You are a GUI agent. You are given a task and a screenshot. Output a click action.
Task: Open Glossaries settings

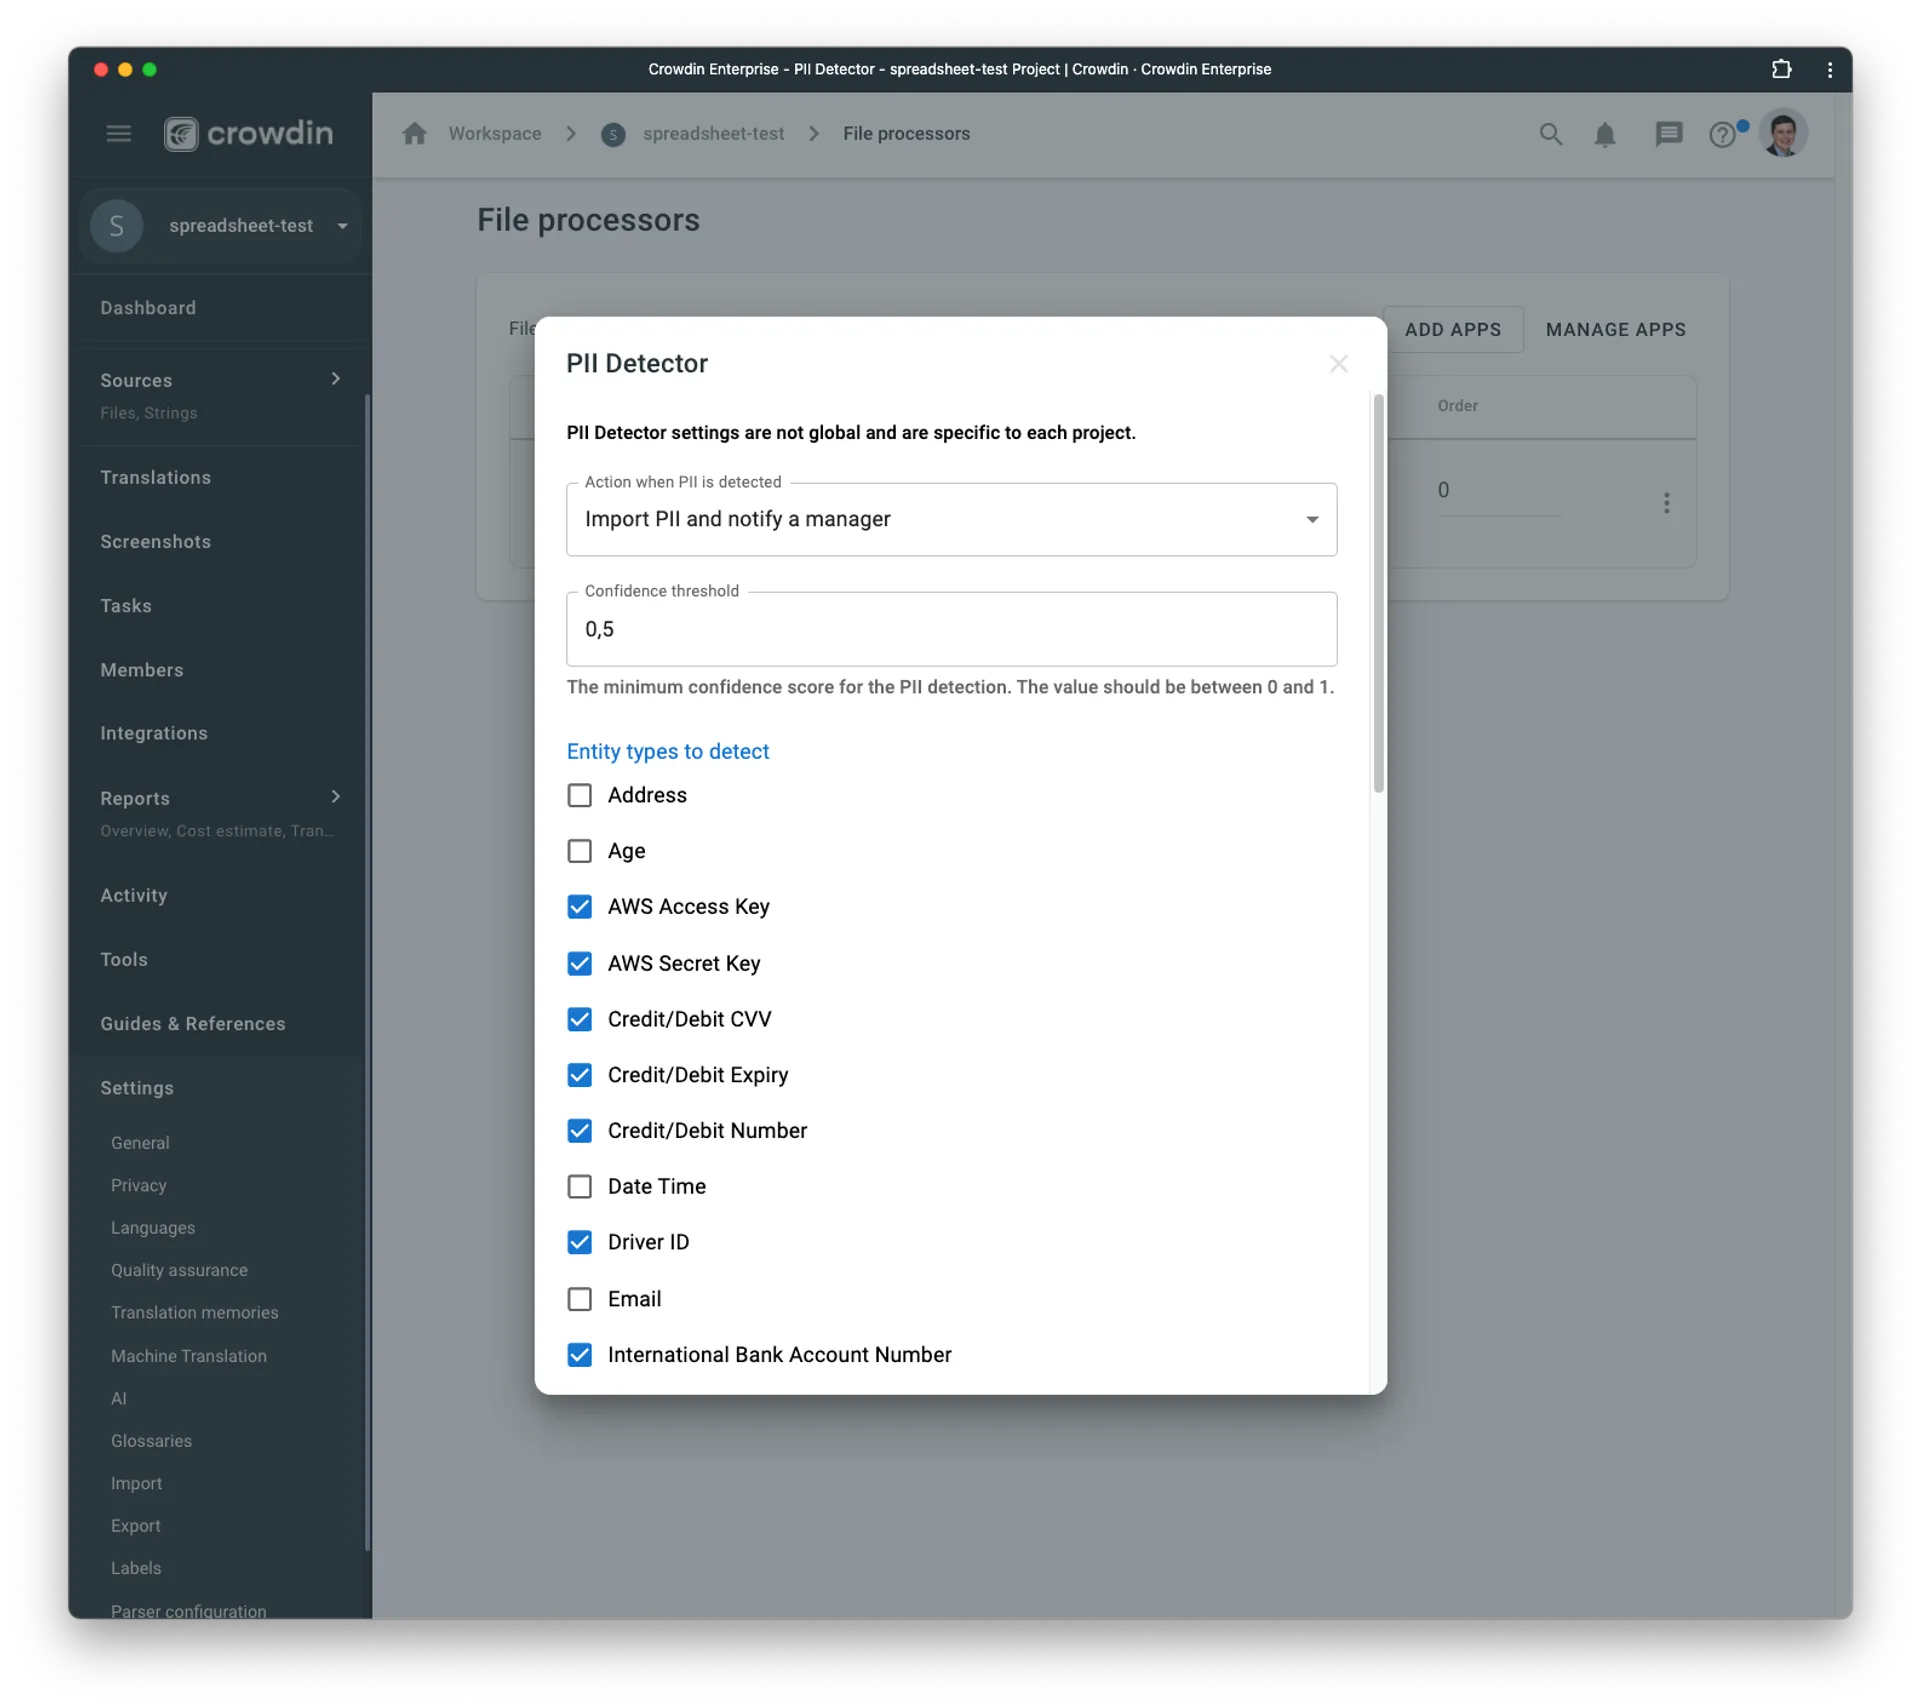[151, 1441]
